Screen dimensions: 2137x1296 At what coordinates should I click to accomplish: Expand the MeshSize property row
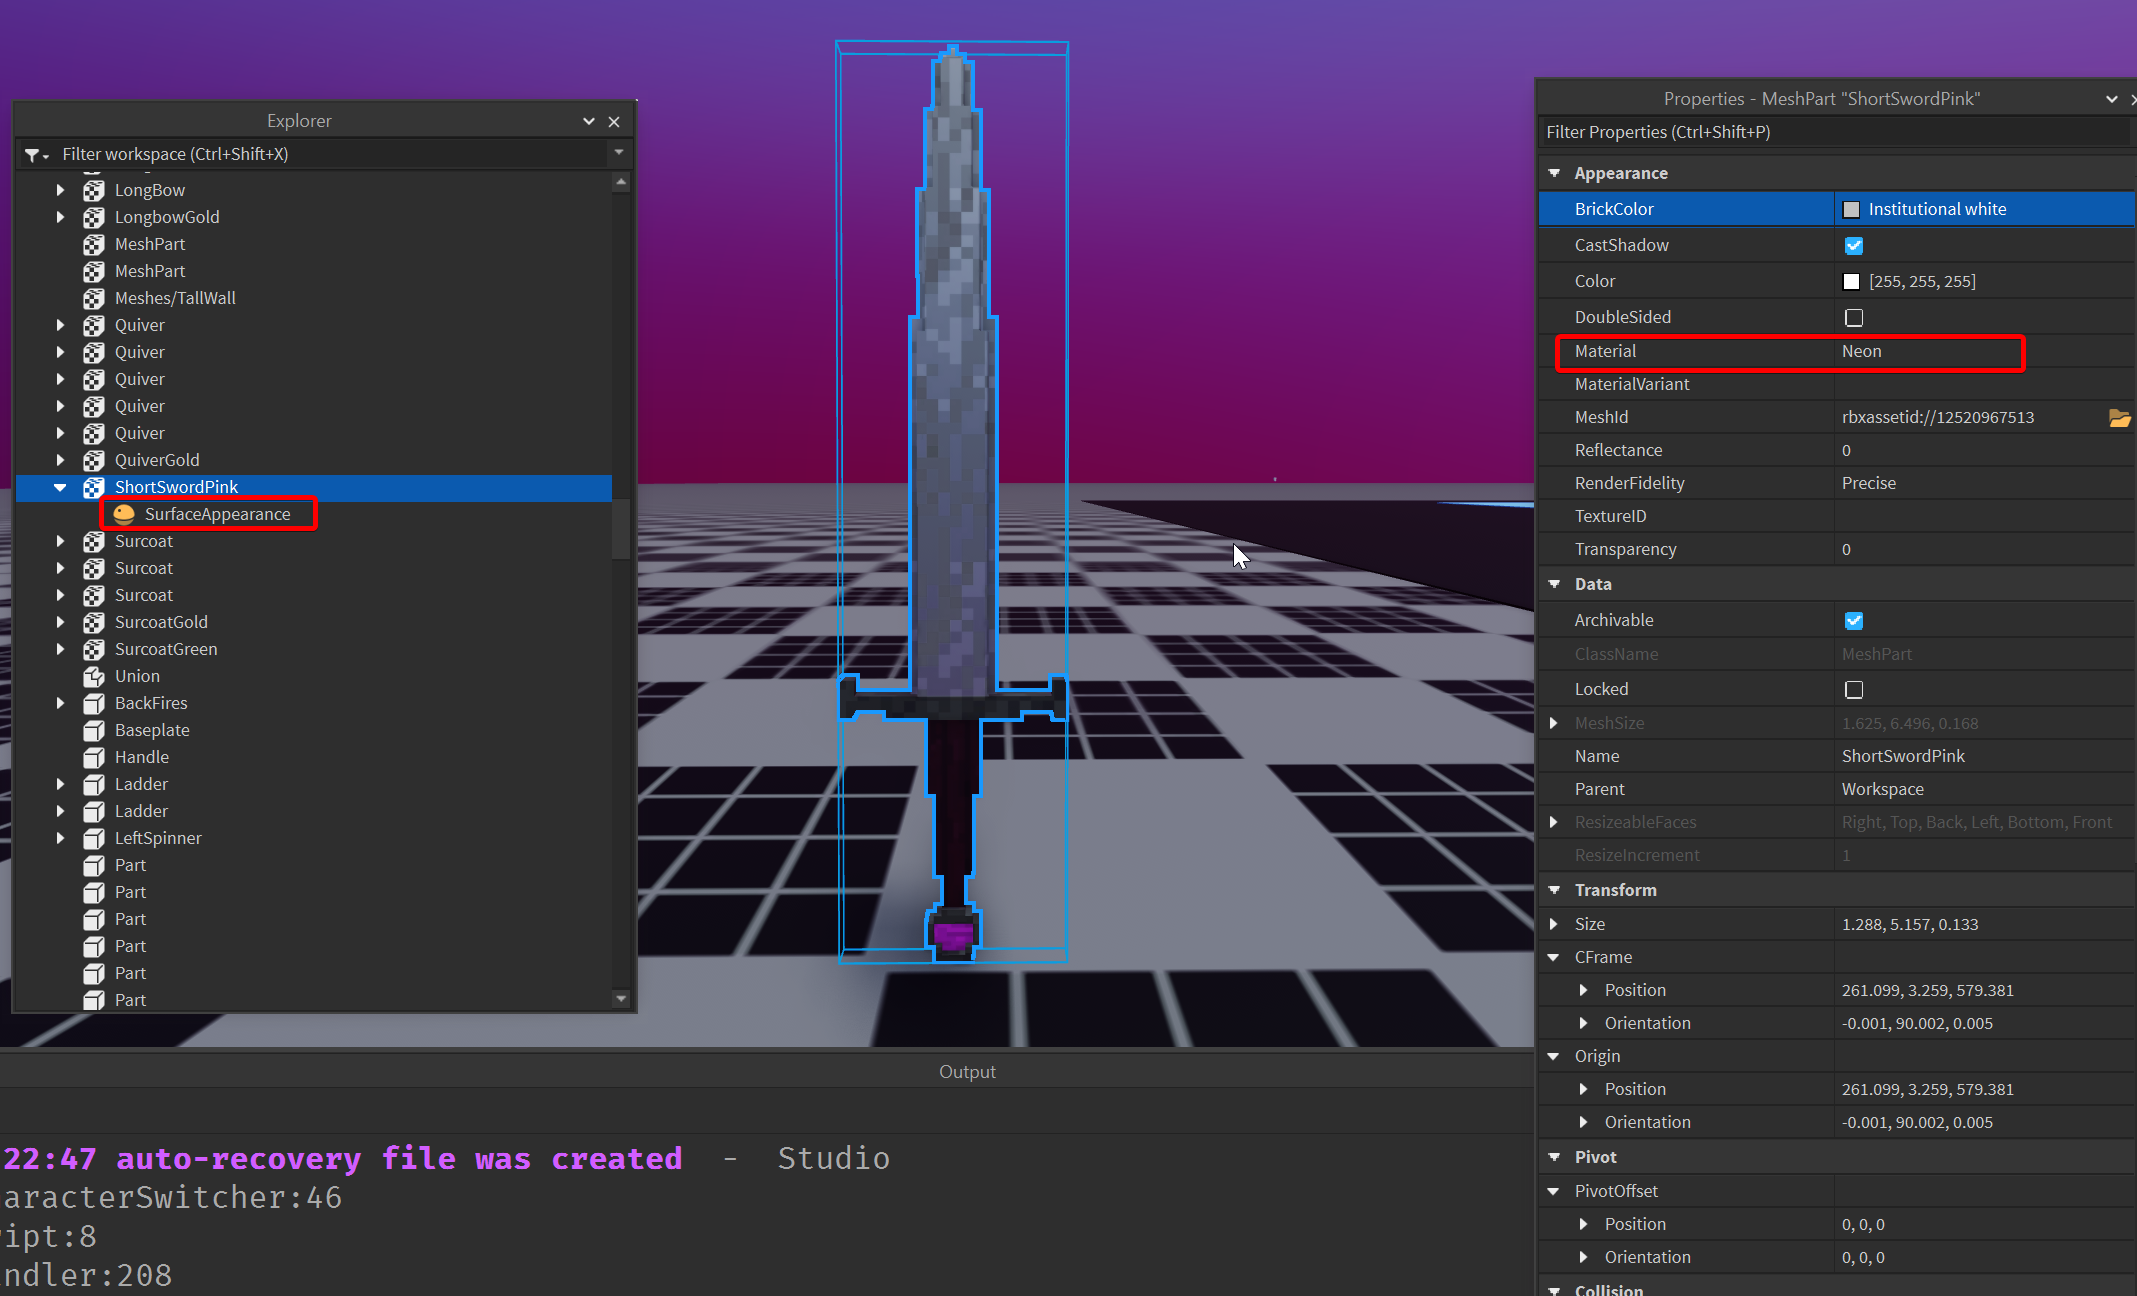tap(1555, 722)
